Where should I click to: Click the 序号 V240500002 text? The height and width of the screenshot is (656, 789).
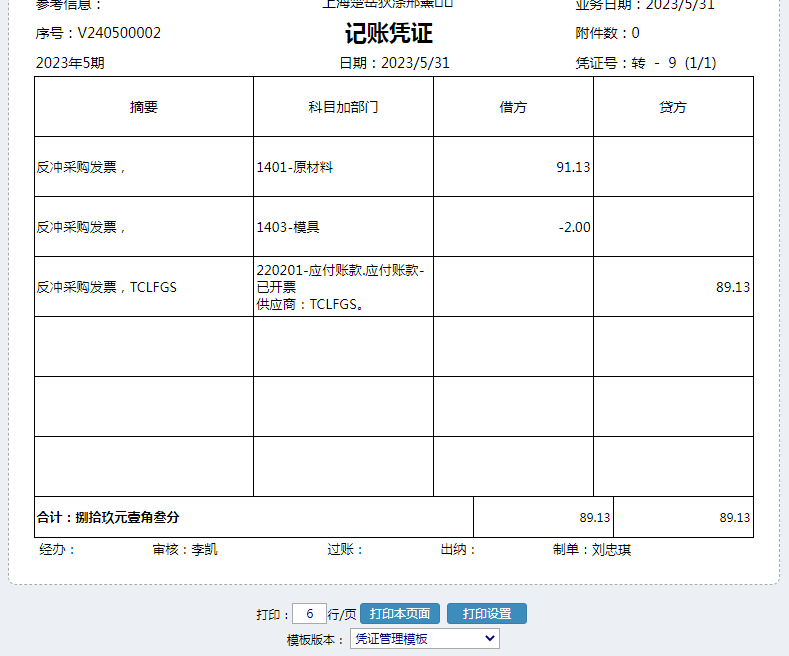[98, 33]
